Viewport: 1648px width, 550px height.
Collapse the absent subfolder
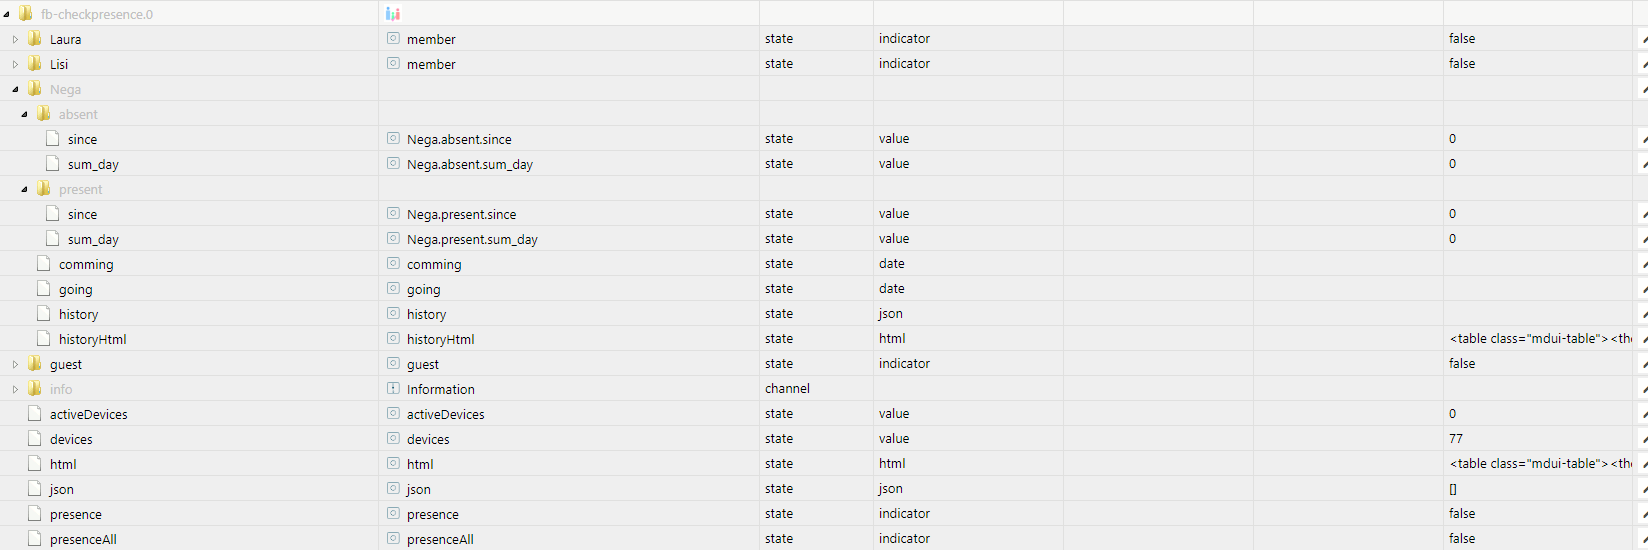[x=24, y=114]
